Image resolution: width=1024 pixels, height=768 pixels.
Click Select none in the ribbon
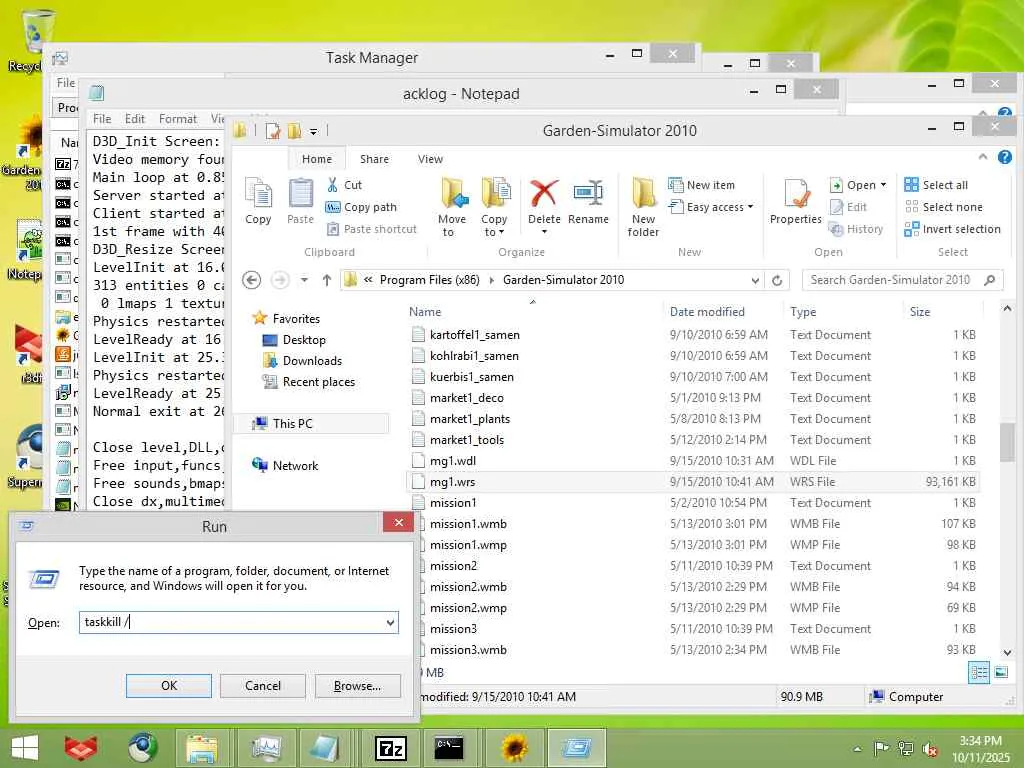click(x=943, y=207)
